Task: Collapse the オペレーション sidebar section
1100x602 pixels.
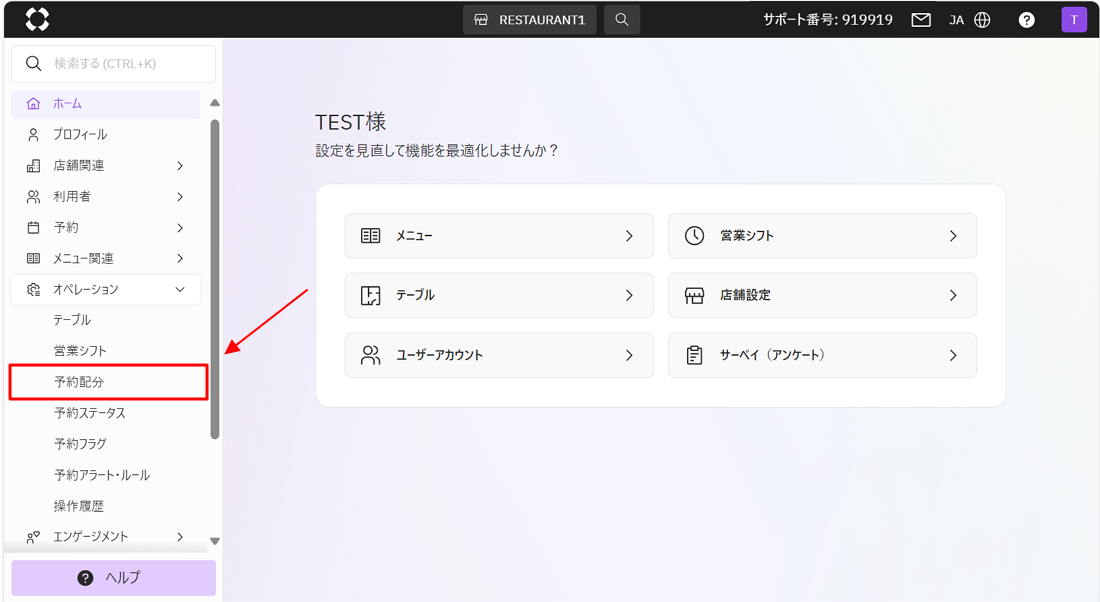Action: (x=180, y=290)
